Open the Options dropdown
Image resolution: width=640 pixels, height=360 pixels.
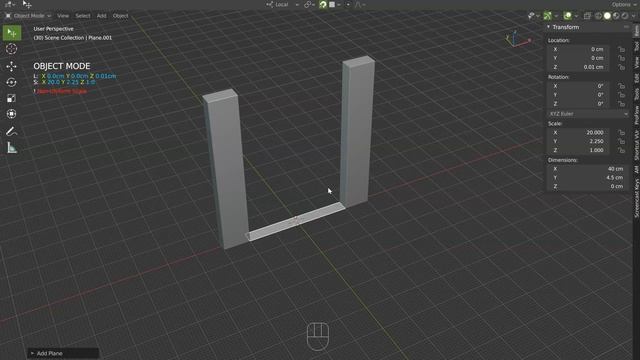(624, 4)
